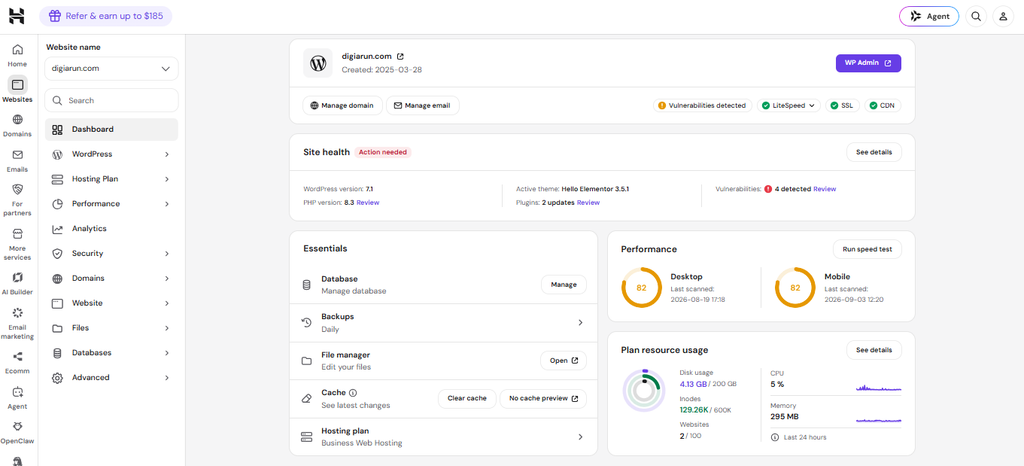Open the Website name dropdown digiarun.com
1024x466 pixels.
(111, 68)
